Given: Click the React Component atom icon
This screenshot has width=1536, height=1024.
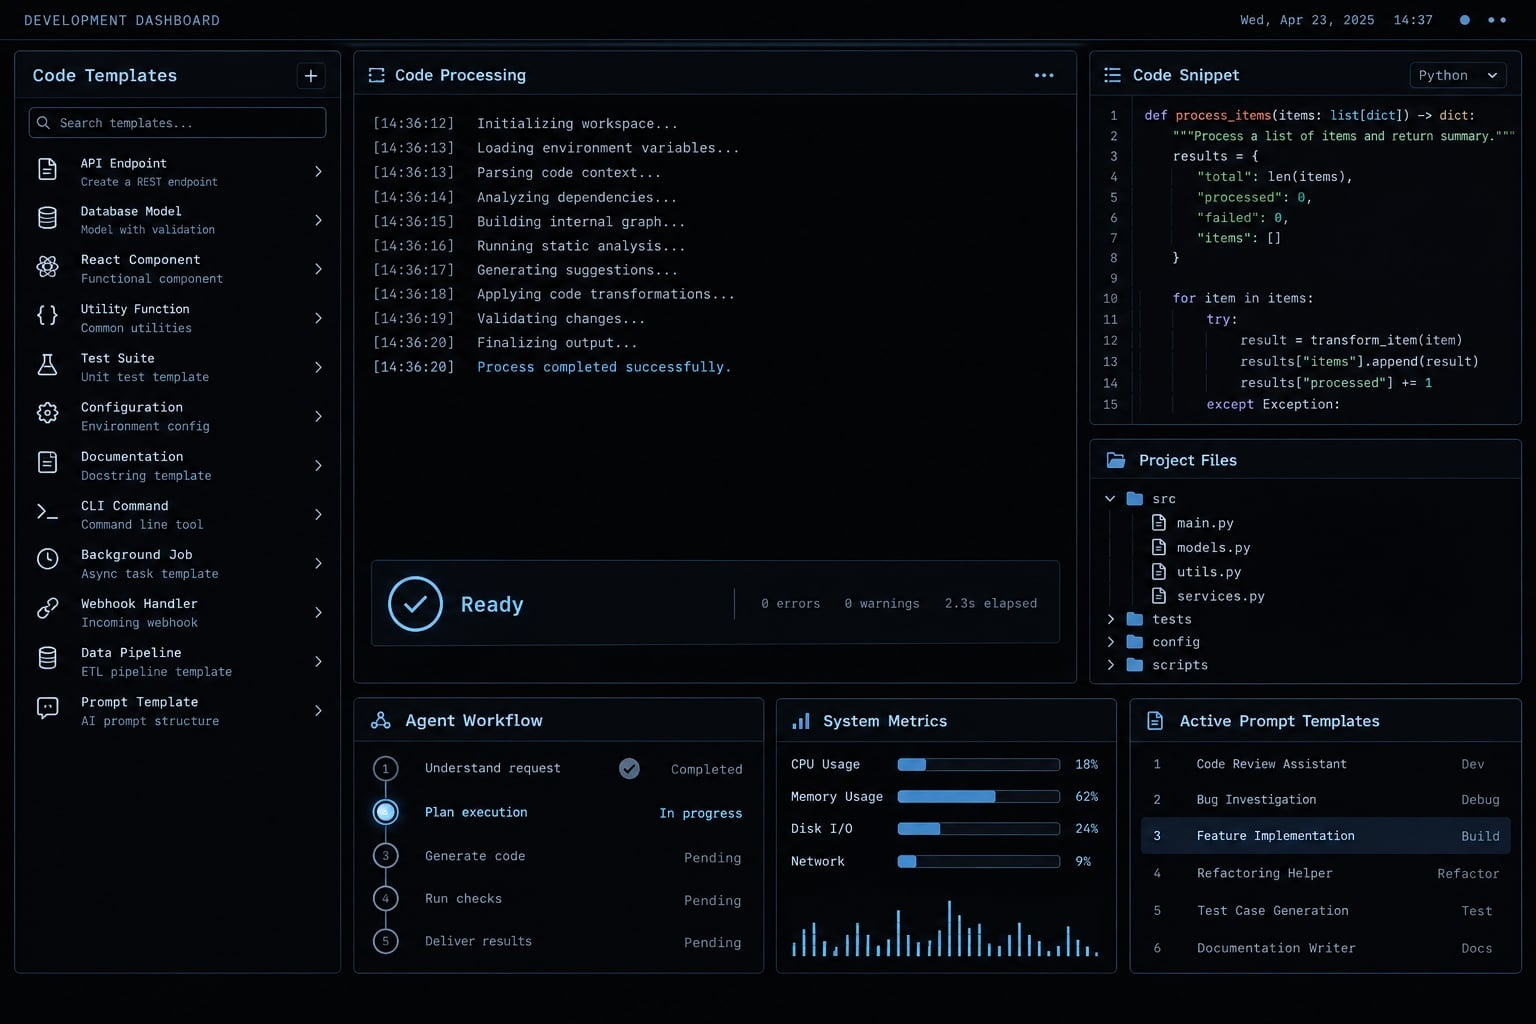Looking at the screenshot, I should pyautogui.click(x=47, y=266).
